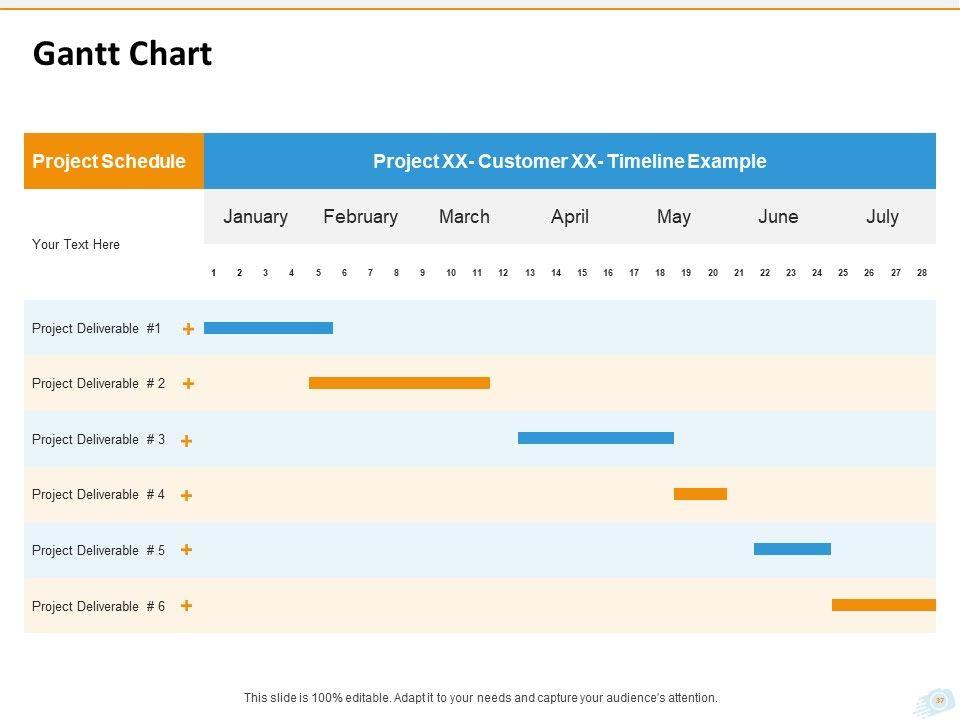Select the blue Deliverable #5 Gantt bar

pyautogui.click(x=792, y=549)
